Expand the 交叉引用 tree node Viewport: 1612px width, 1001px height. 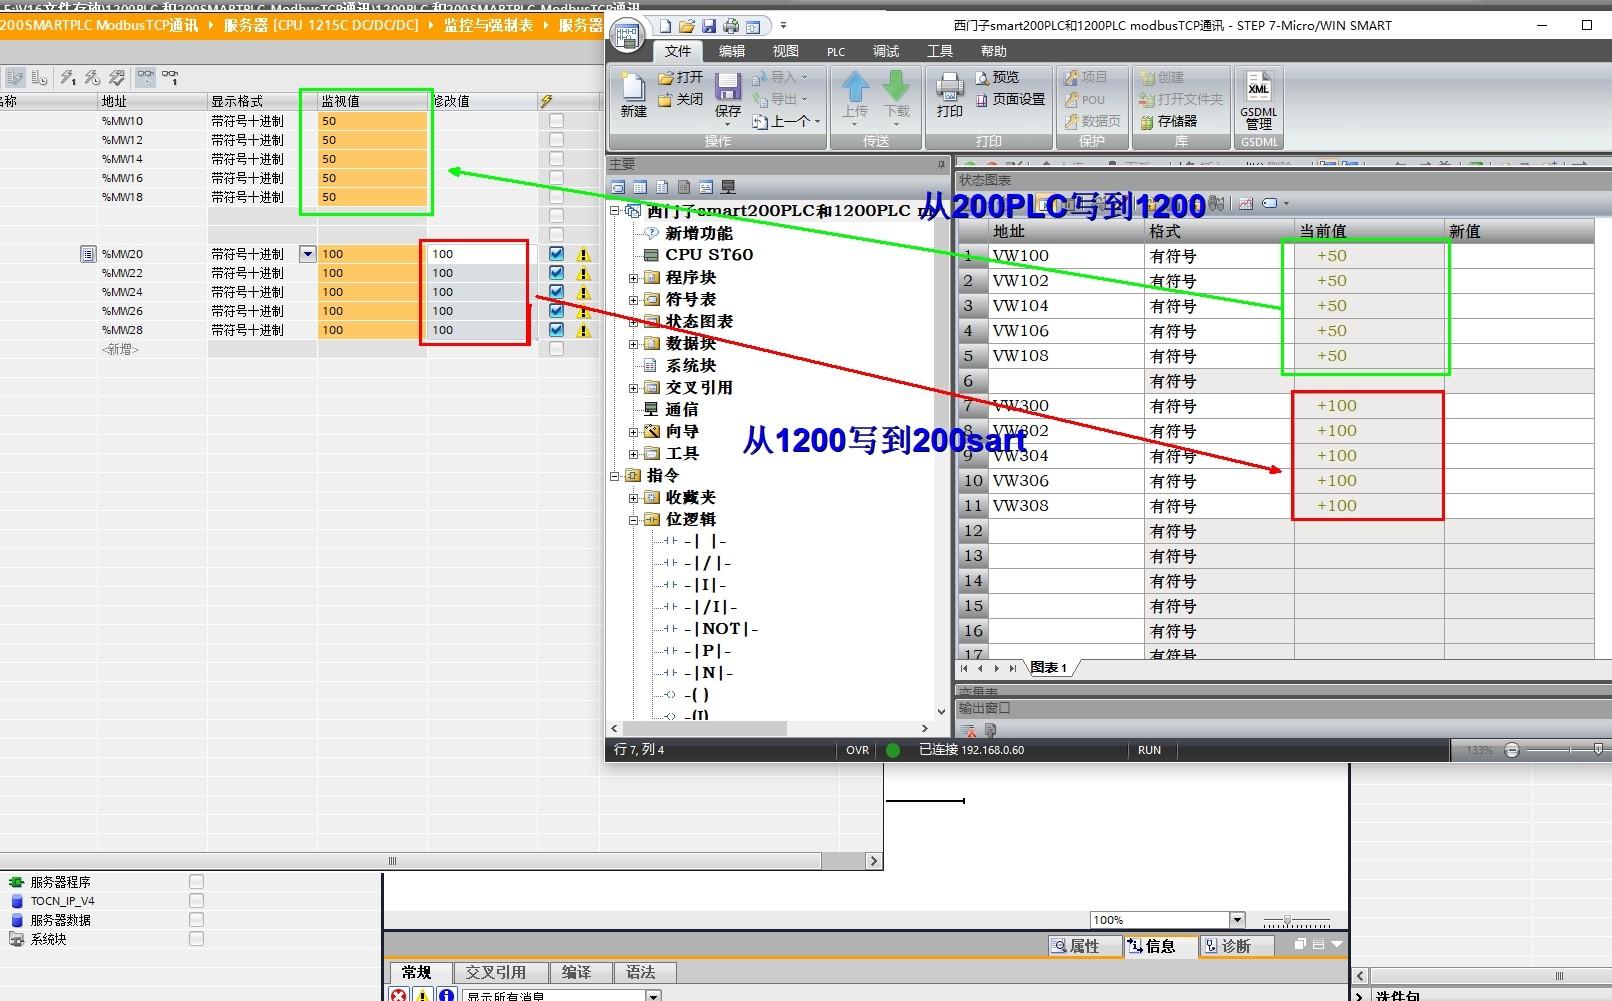633,388
